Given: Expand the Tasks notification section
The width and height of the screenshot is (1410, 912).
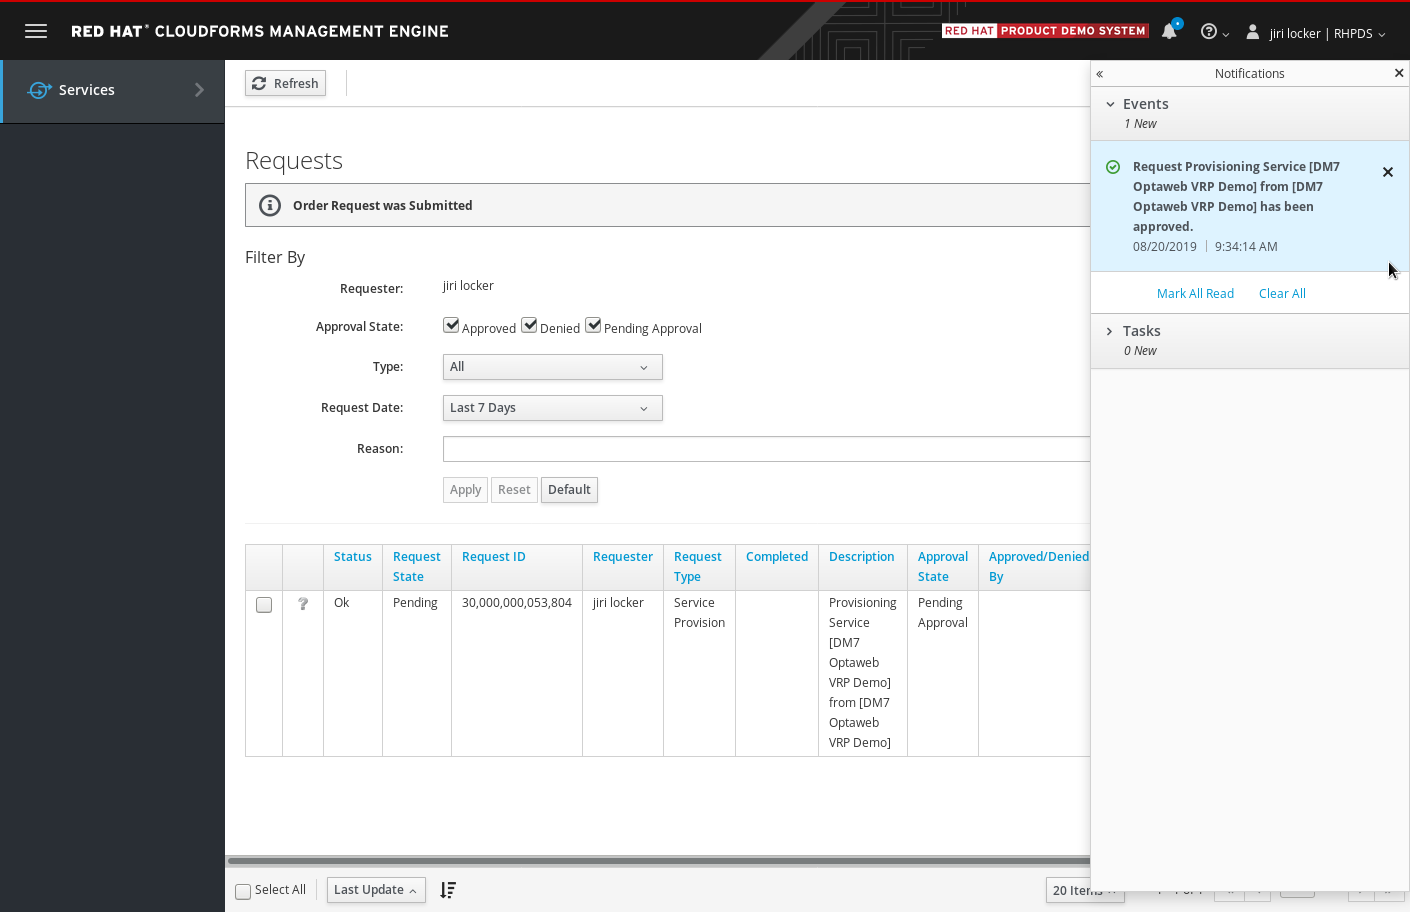Looking at the screenshot, I should point(1141,331).
